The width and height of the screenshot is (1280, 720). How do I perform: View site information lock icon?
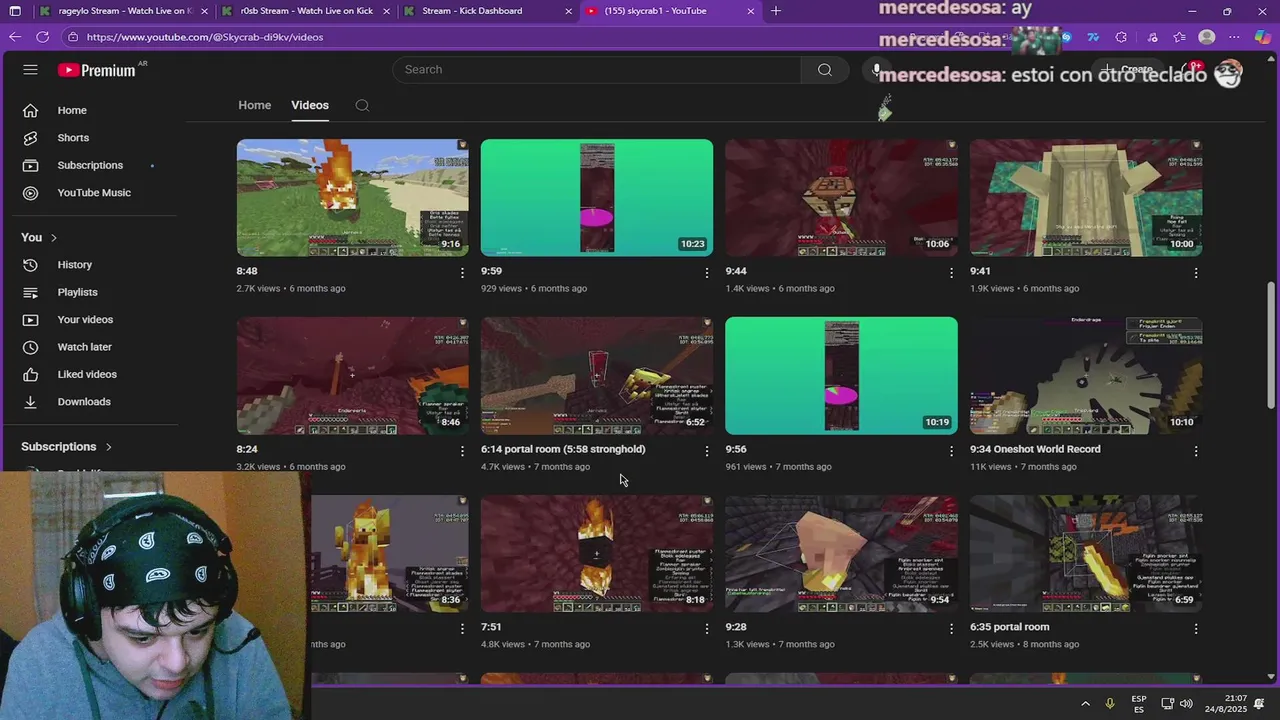(72, 37)
